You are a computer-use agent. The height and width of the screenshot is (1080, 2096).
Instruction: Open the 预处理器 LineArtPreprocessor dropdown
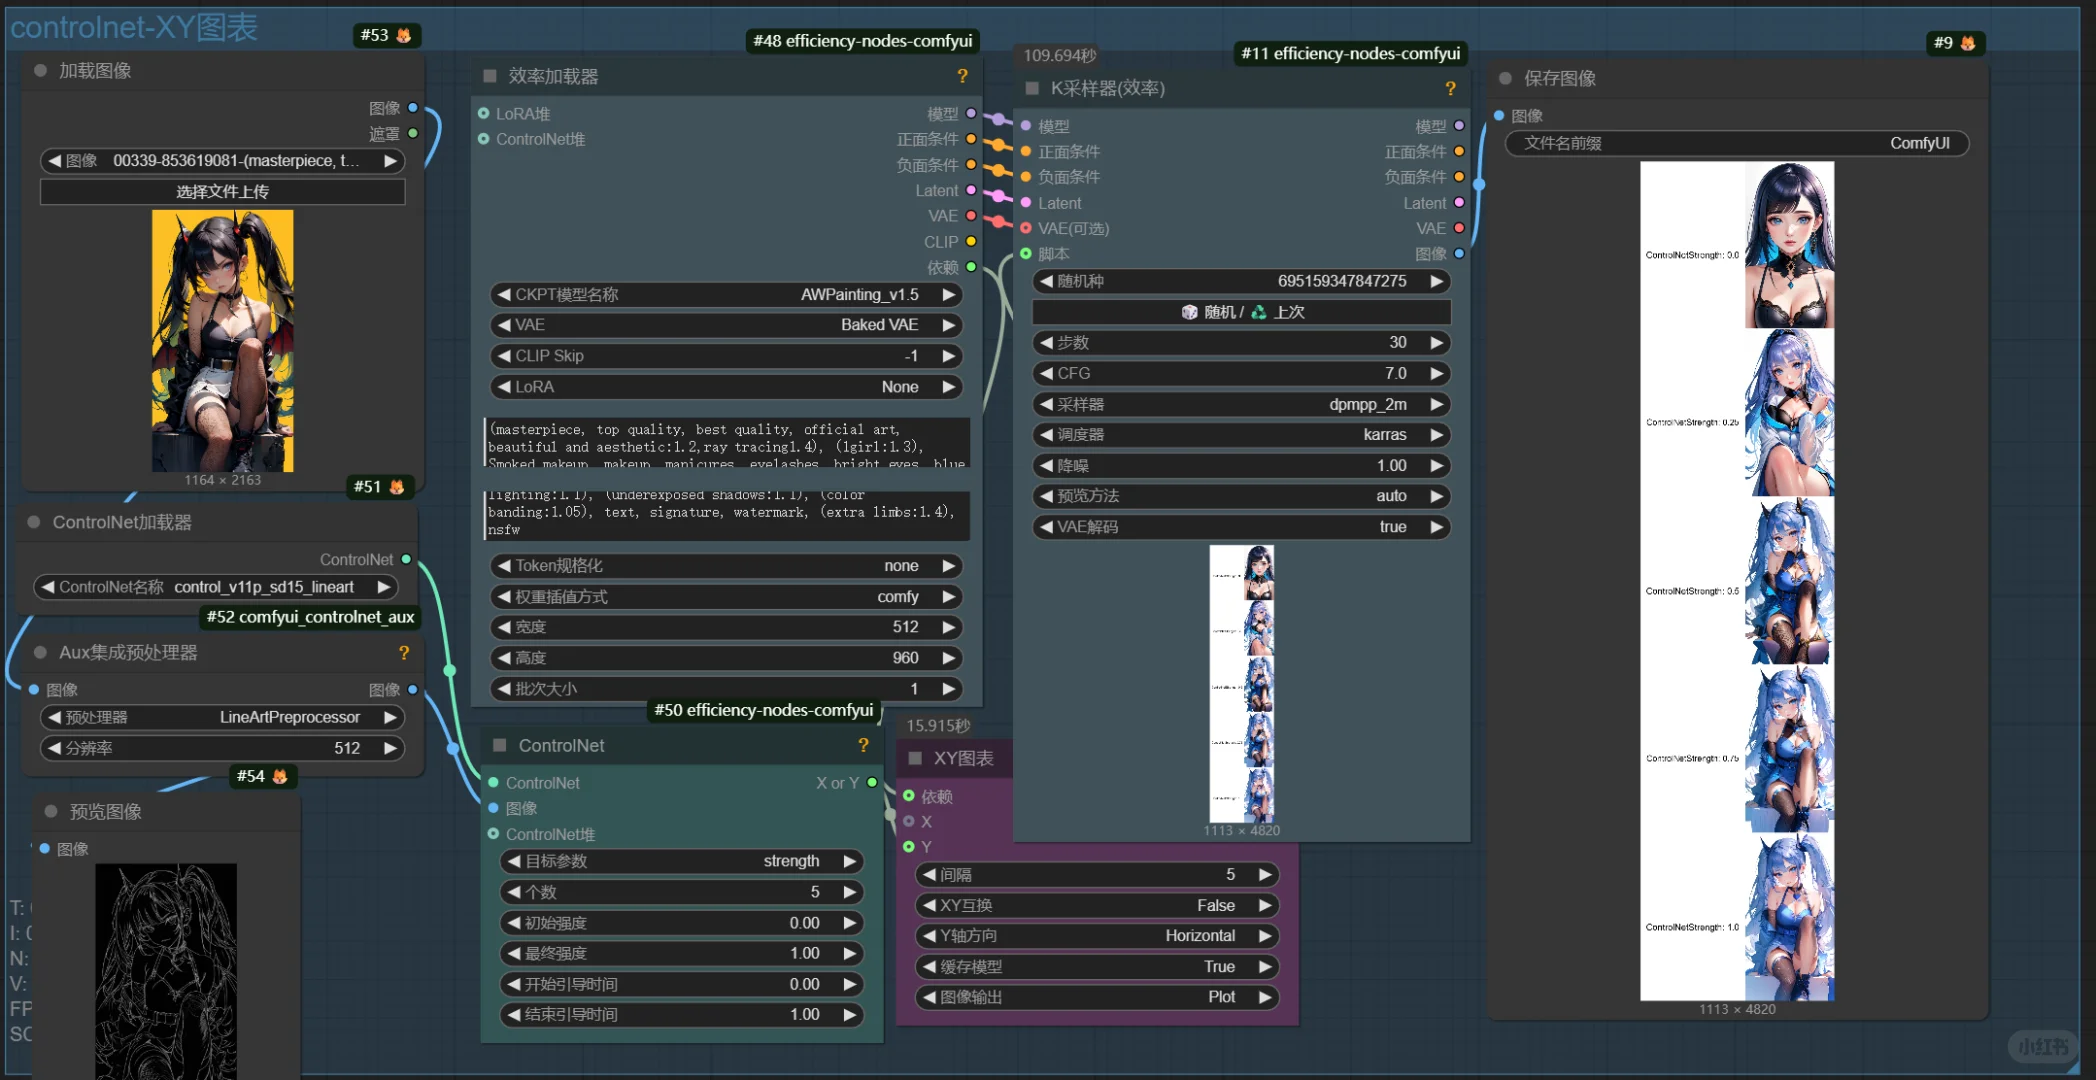(222, 718)
